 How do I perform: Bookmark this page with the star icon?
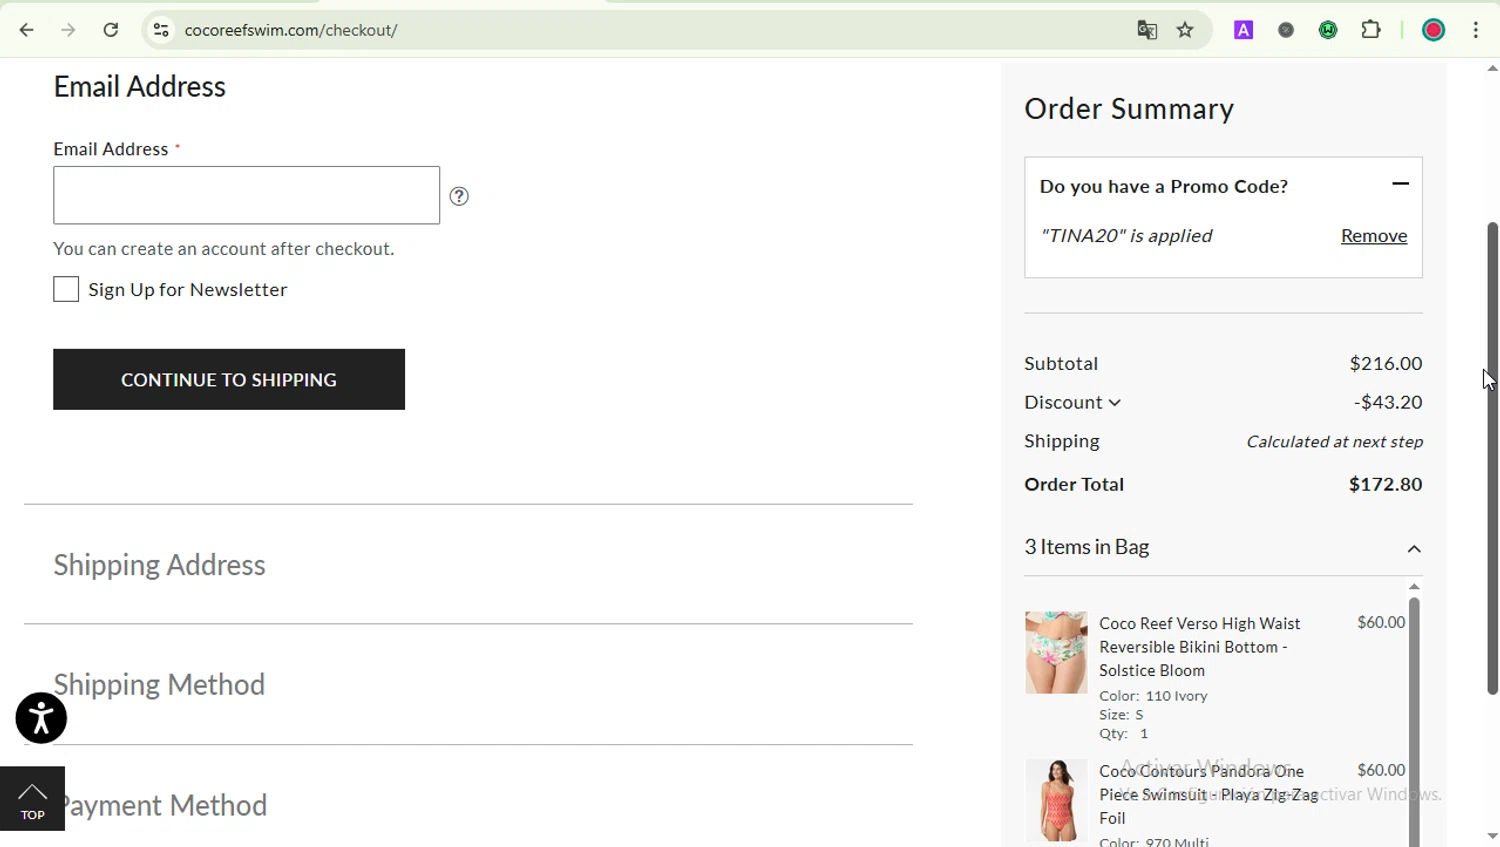[x=1186, y=30]
